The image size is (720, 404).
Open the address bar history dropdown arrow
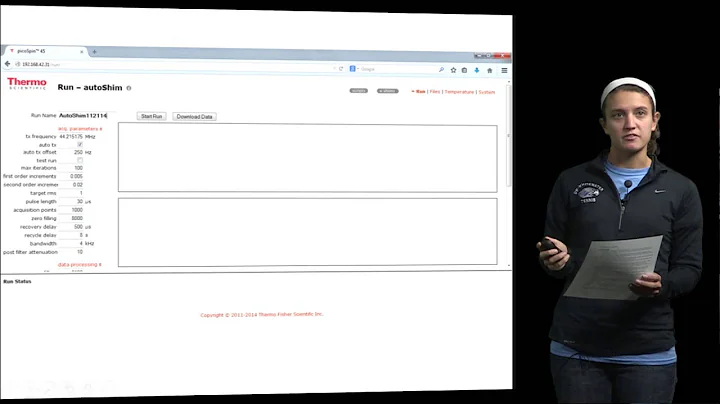coord(334,68)
